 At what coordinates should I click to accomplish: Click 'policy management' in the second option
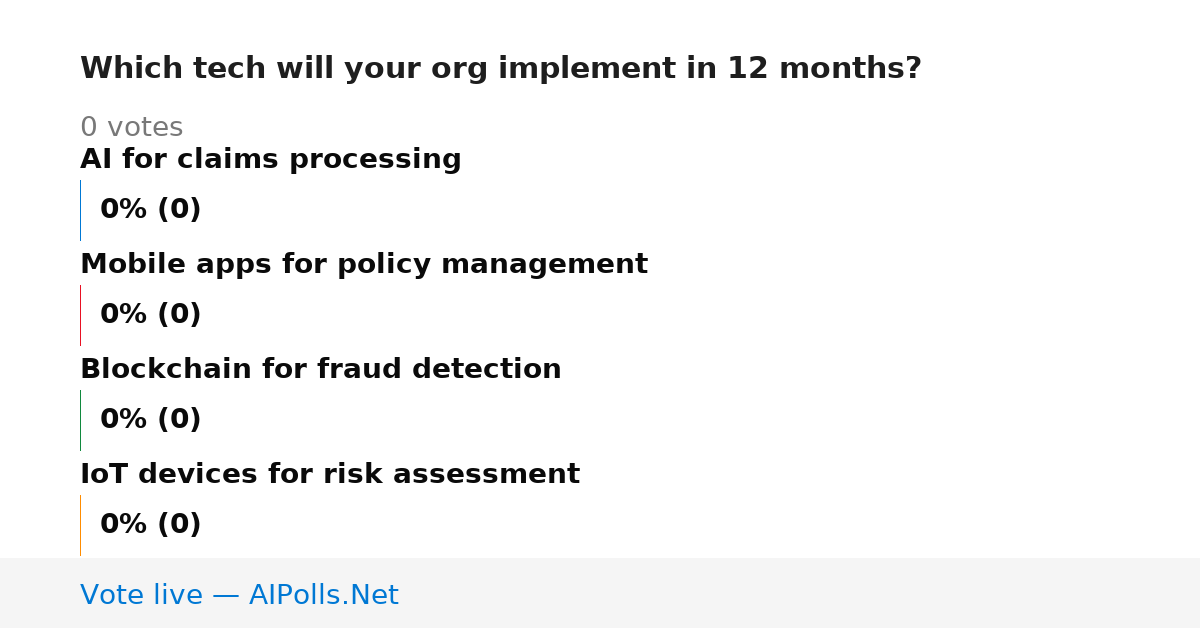click(492, 265)
